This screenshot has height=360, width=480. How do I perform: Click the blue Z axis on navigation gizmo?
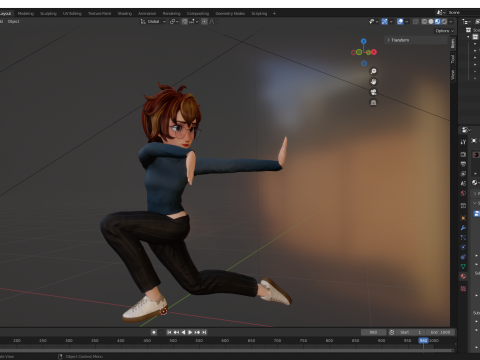pyautogui.click(x=364, y=41)
